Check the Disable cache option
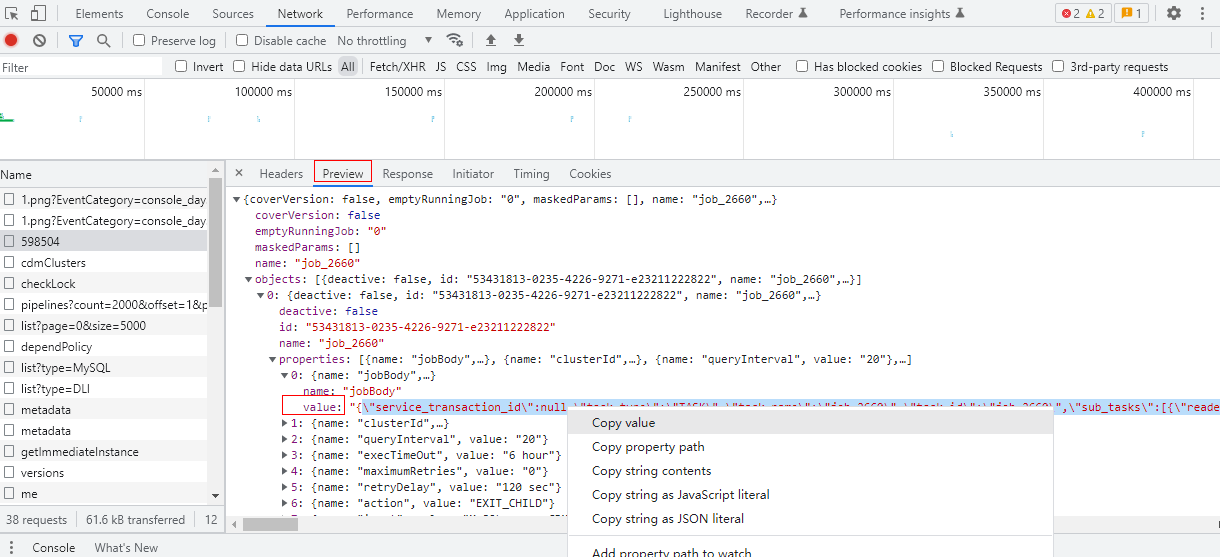This screenshot has width=1220, height=557. point(242,41)
